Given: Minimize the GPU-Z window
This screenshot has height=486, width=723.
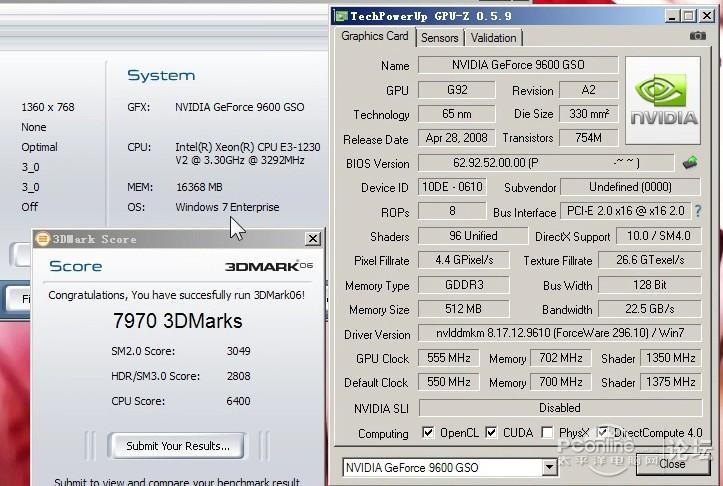Looking at the screenshot, I should (x=672, y=16).
